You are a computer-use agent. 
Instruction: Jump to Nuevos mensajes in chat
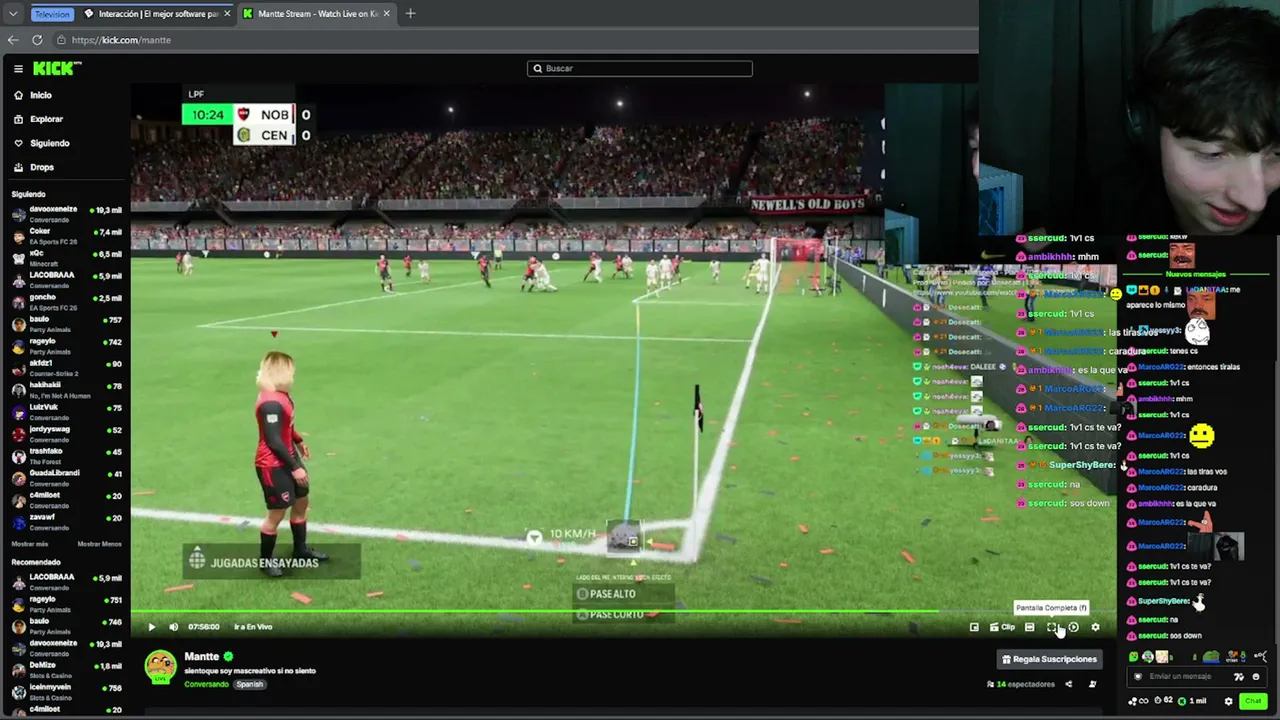tap(1194, 274)
